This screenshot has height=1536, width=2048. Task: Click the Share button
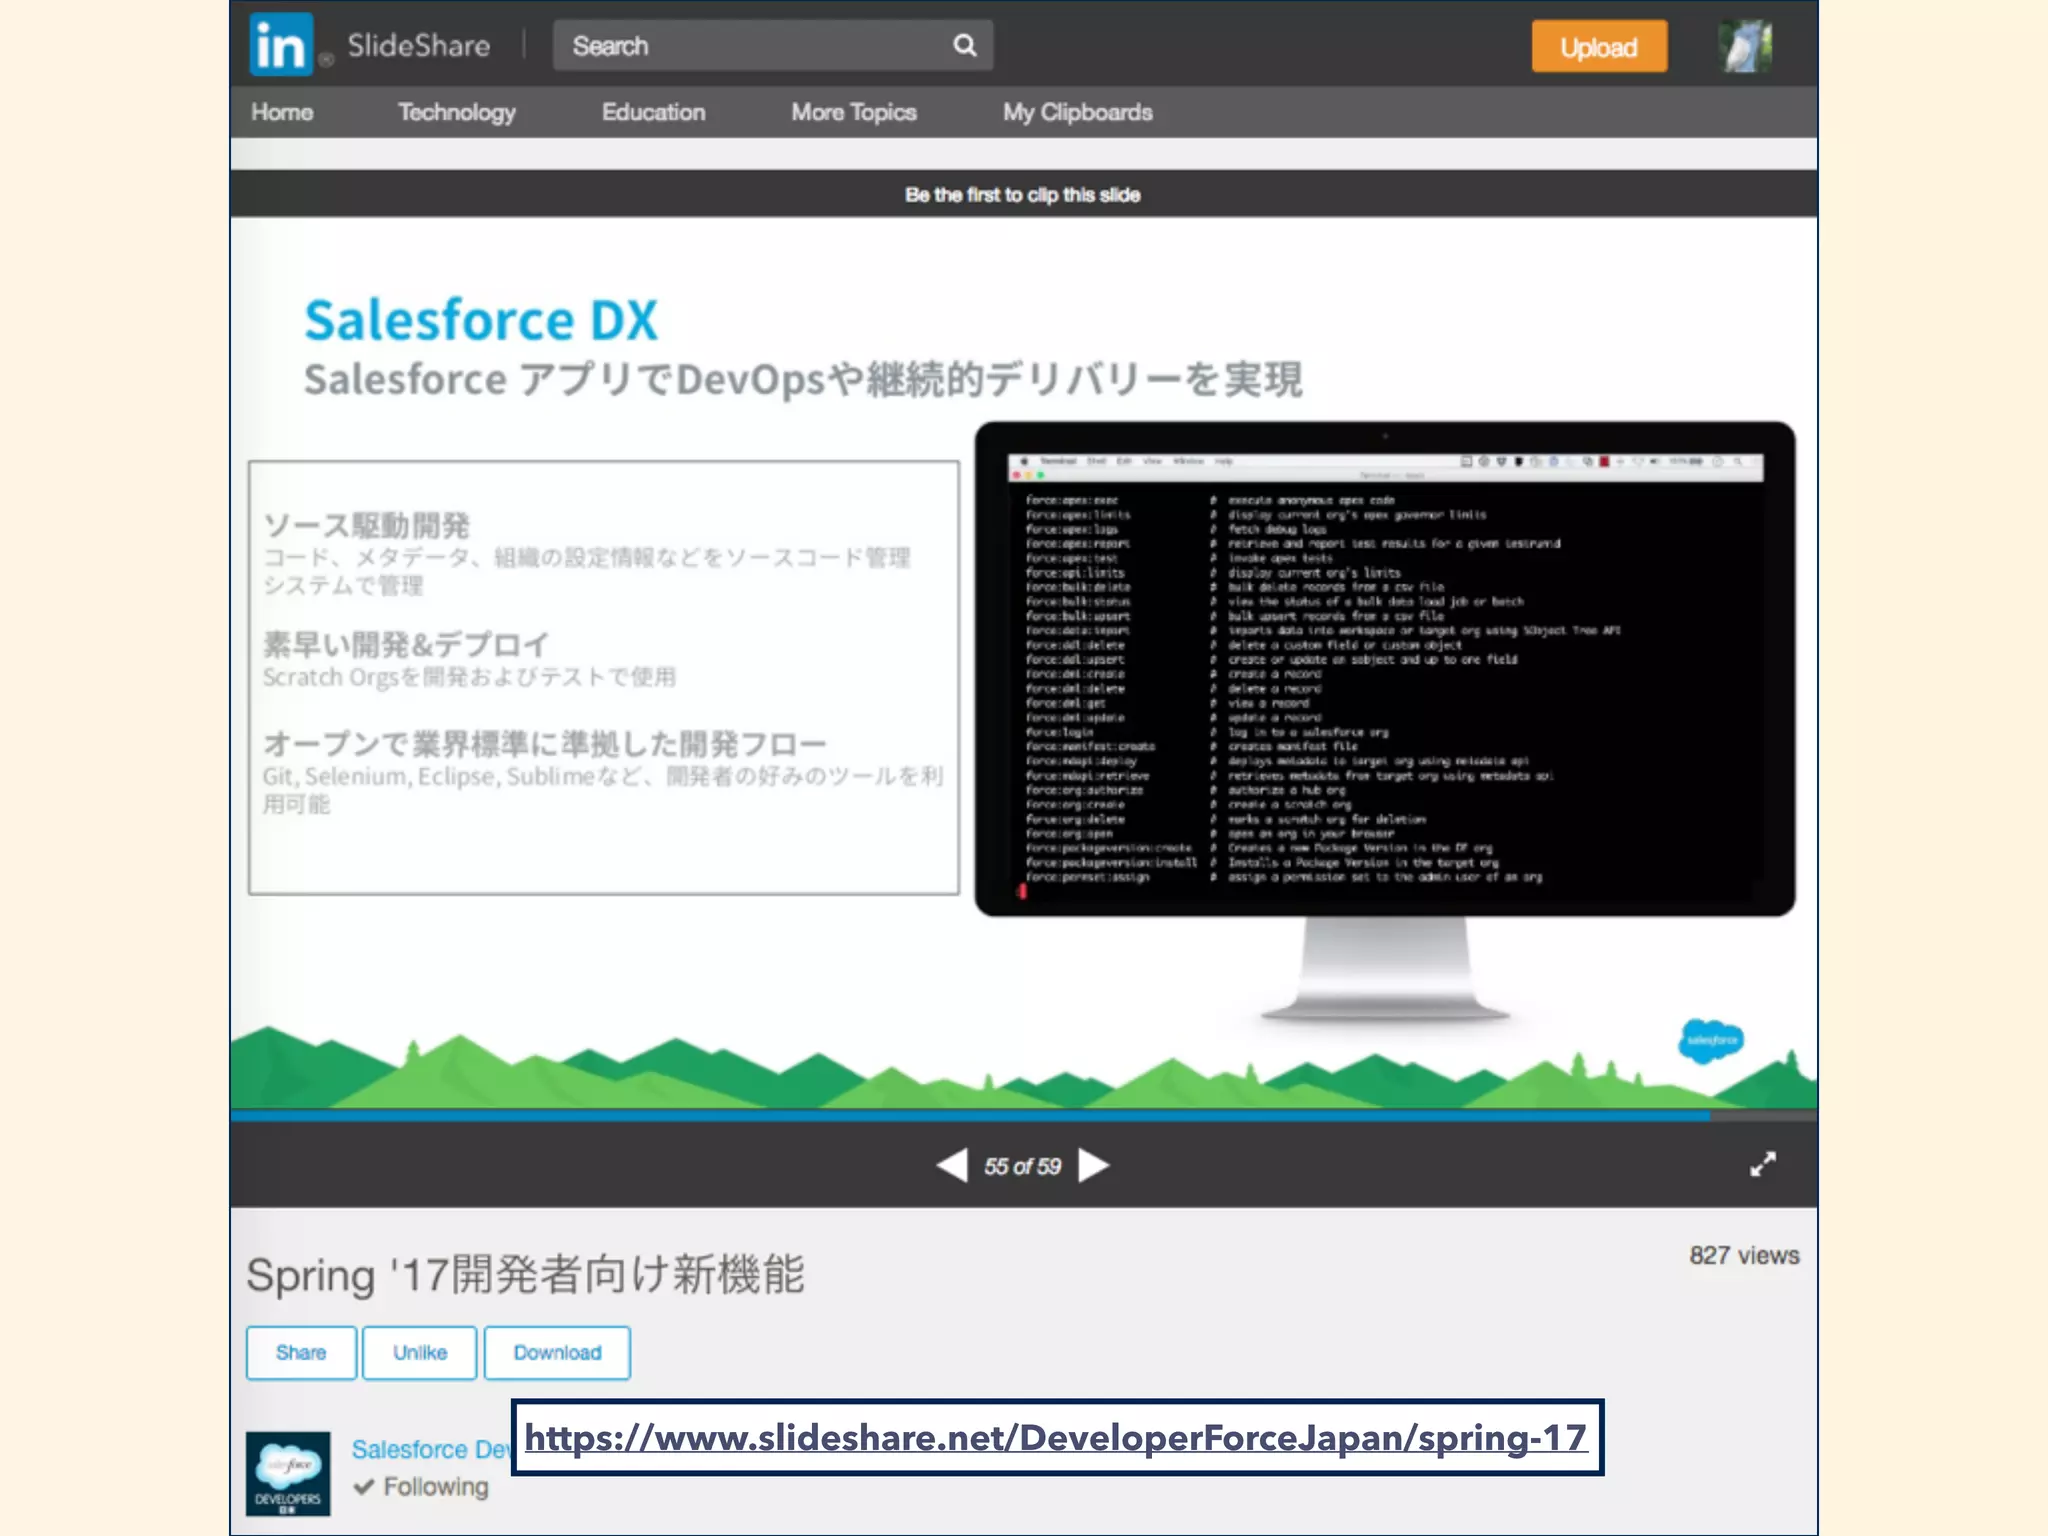(x=301, y=1353)
